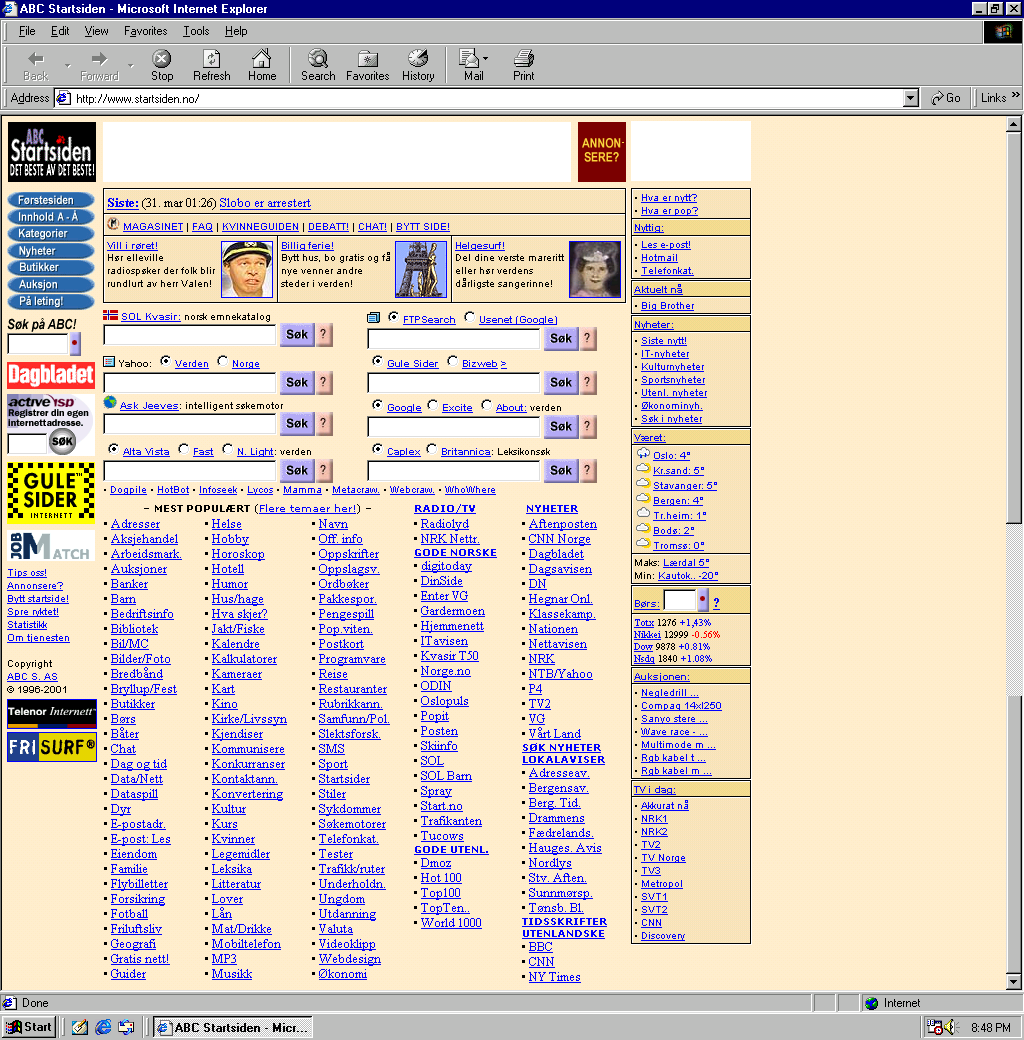Click the ABC Startsiden logo
Screen dimensions: 1024x1040
[x=52, y=151]
